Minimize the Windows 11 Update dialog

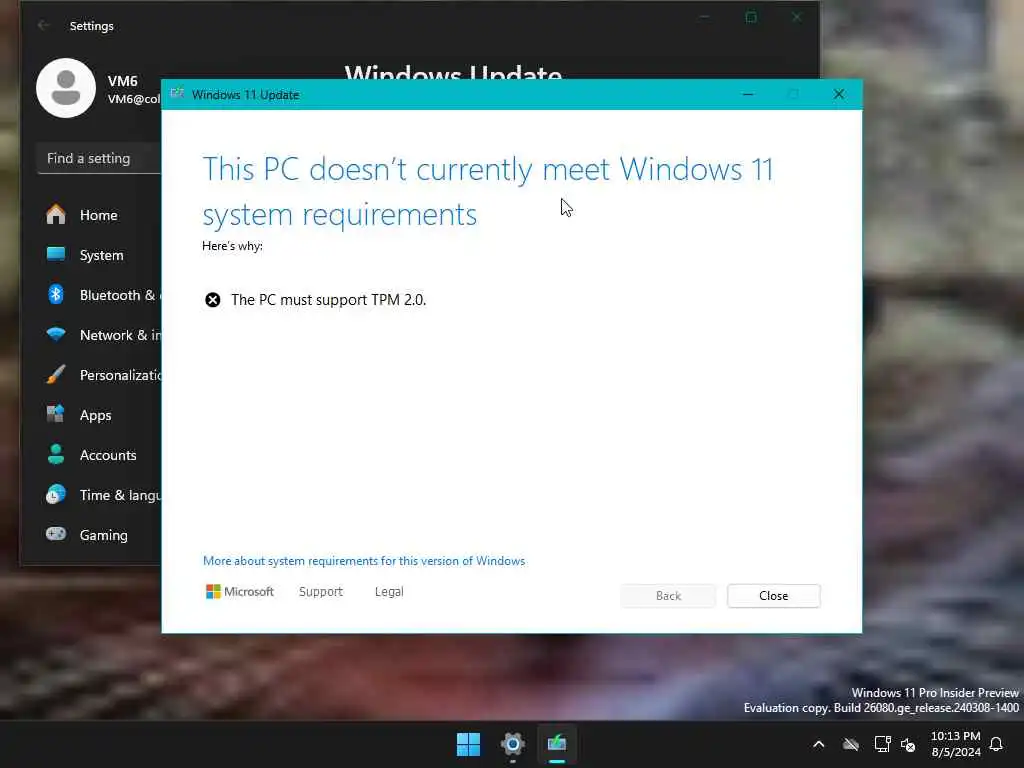click(748, 95)
